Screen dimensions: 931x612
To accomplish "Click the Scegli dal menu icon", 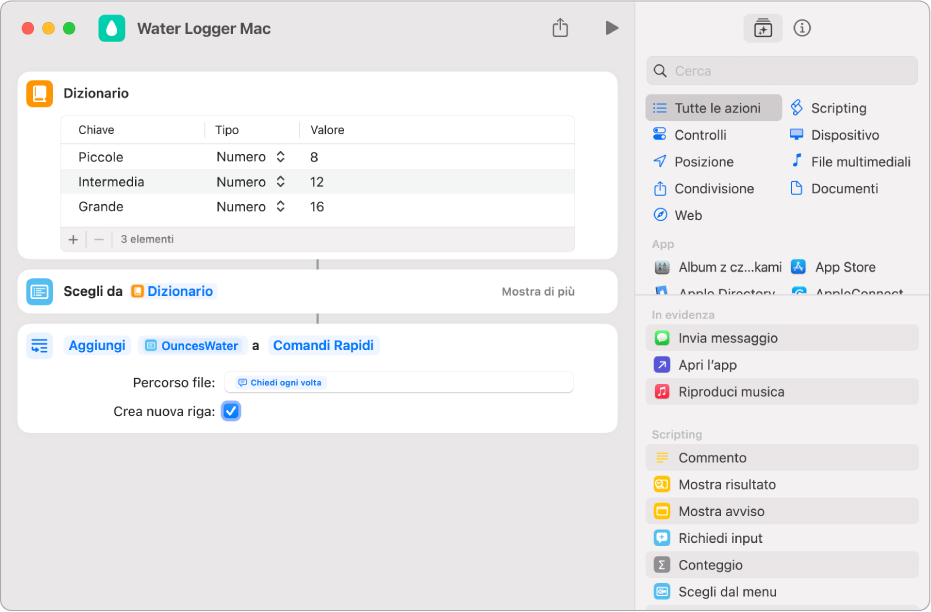I will tap(662, 592).
